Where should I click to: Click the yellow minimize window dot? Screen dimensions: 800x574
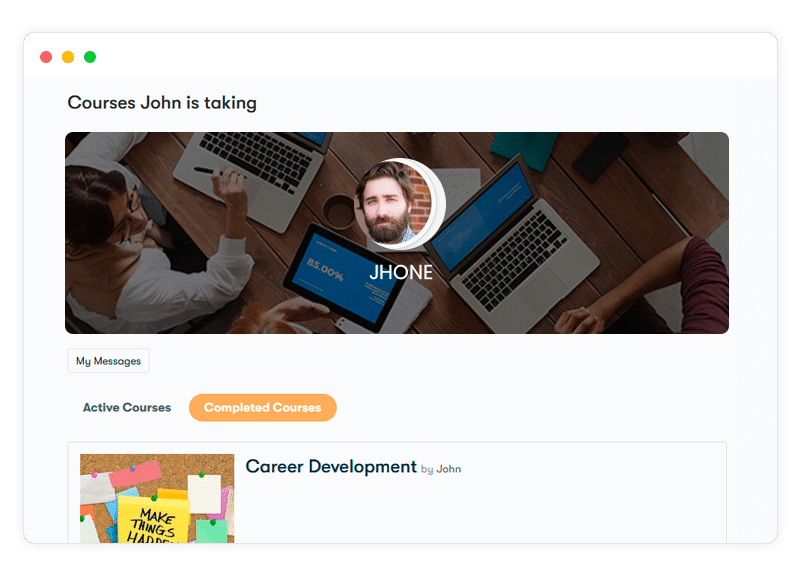[x=68, y=57]
